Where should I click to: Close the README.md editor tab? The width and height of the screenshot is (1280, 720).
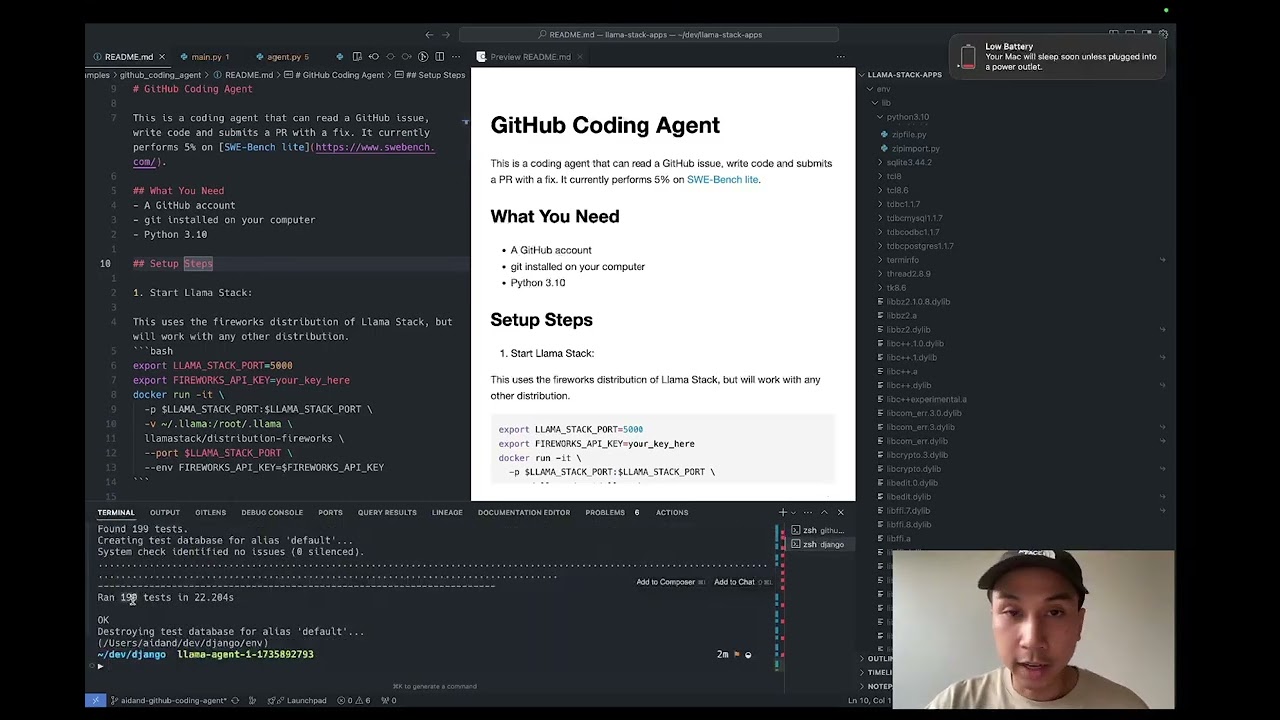(161, 57)
